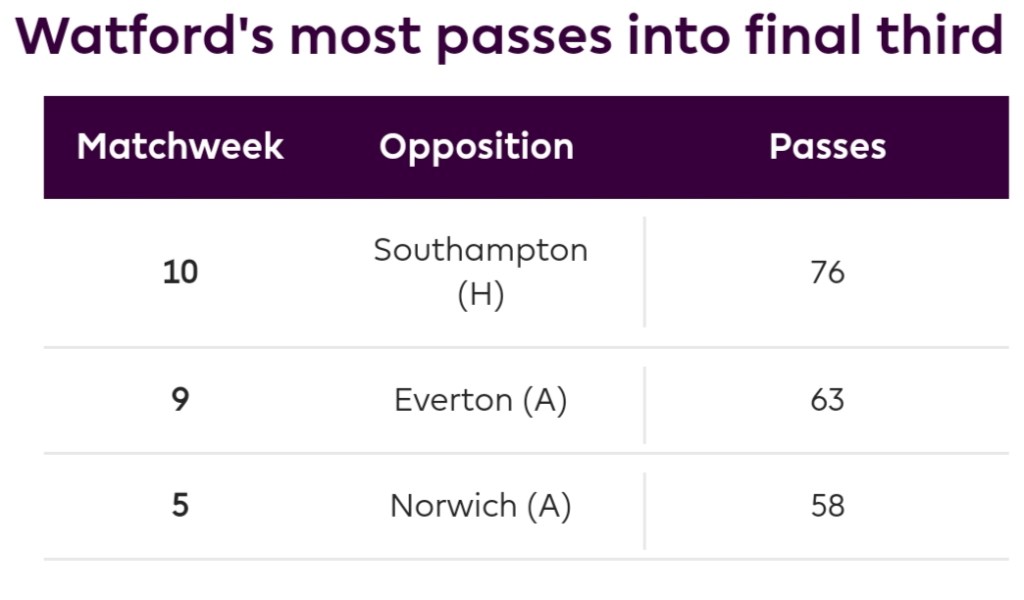Select the Everton (A) opposition cell
Viewport: 1024px width, 600px height.
(480, 400)
